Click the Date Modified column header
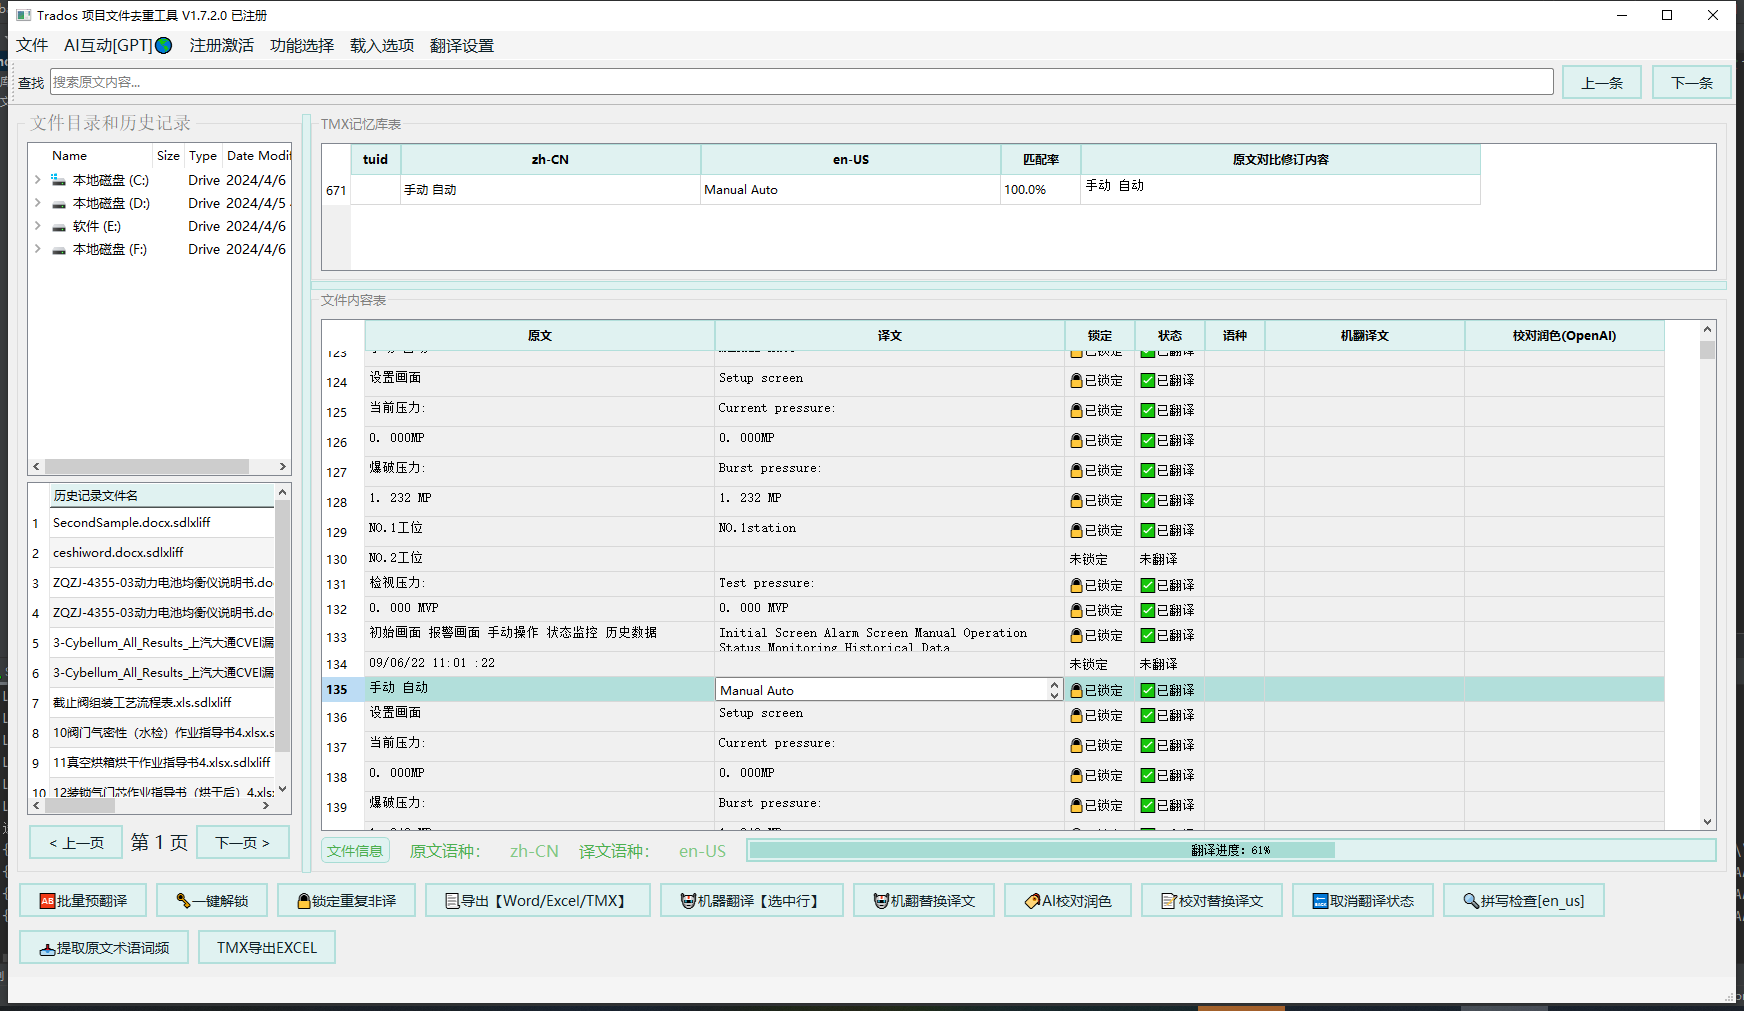This screenshot has width=1744, height=1011. tap(258, 156)
